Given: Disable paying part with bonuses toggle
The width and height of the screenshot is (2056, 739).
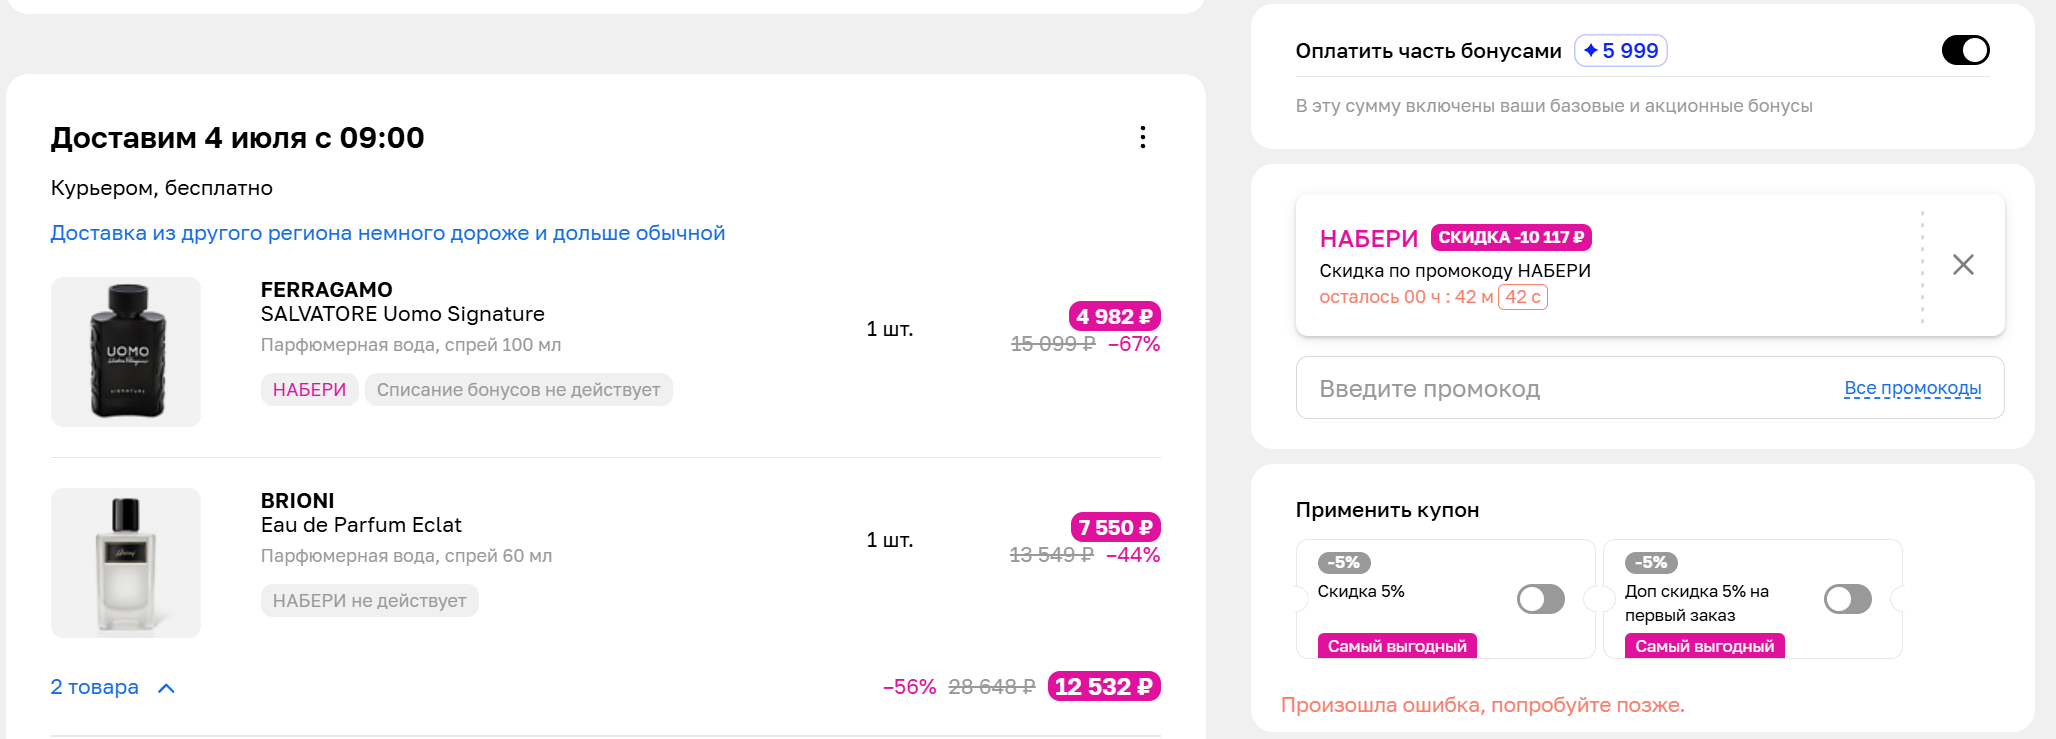Looking at the screenshot, I should coord(1965,50).
